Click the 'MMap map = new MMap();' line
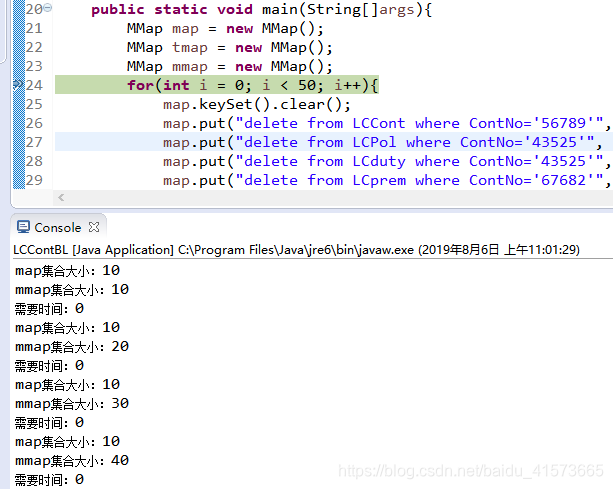Viewport: 613px width, 489px height. pyautogui.click(x=225, y=29)
